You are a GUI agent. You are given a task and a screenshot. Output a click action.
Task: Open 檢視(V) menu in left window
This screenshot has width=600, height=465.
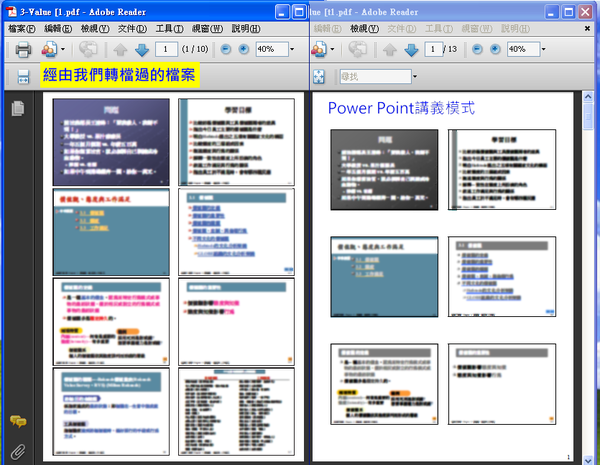coord(95,29)
